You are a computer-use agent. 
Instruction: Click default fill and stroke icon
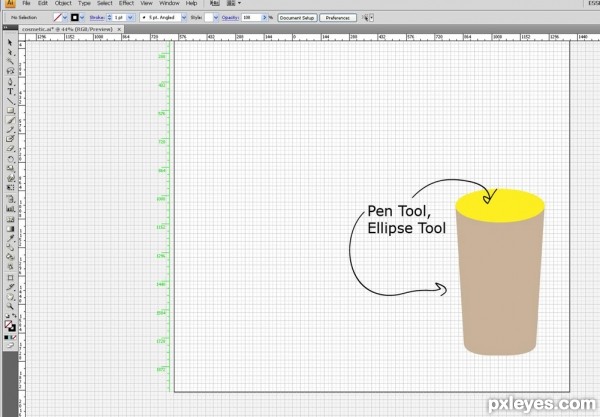click(x=7, y=316)
